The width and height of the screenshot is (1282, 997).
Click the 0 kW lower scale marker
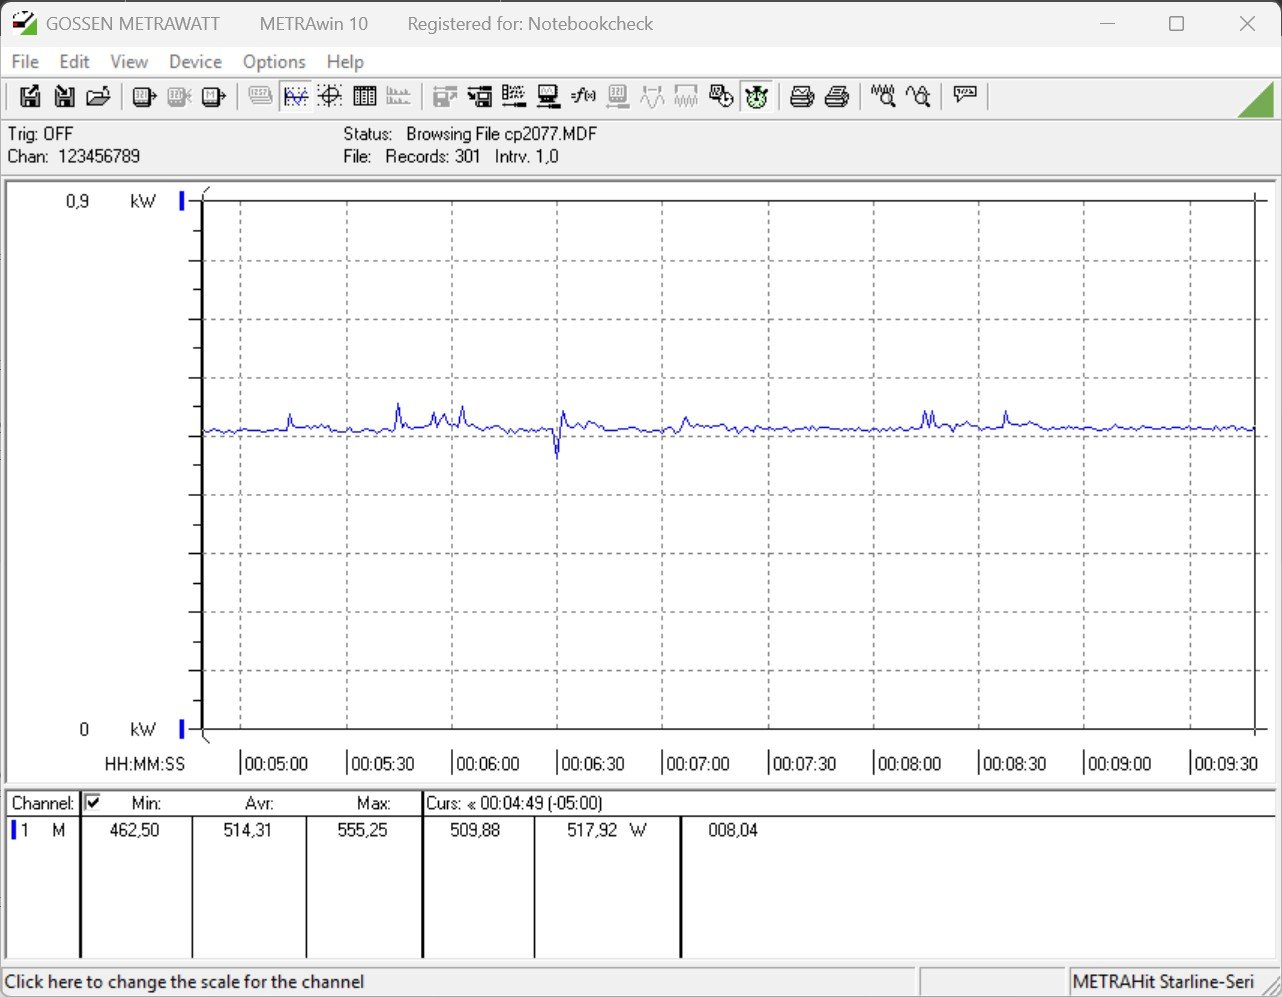click(x=182, y=729)
